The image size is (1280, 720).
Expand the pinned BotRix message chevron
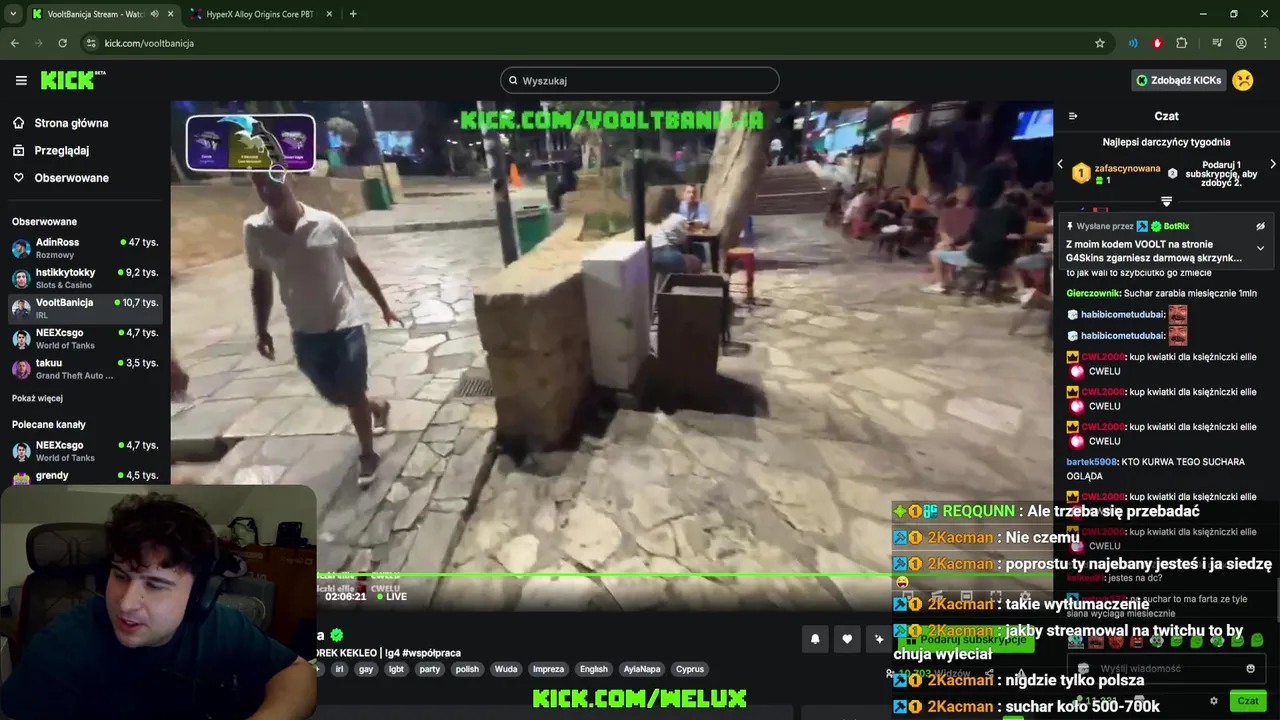1260,248
